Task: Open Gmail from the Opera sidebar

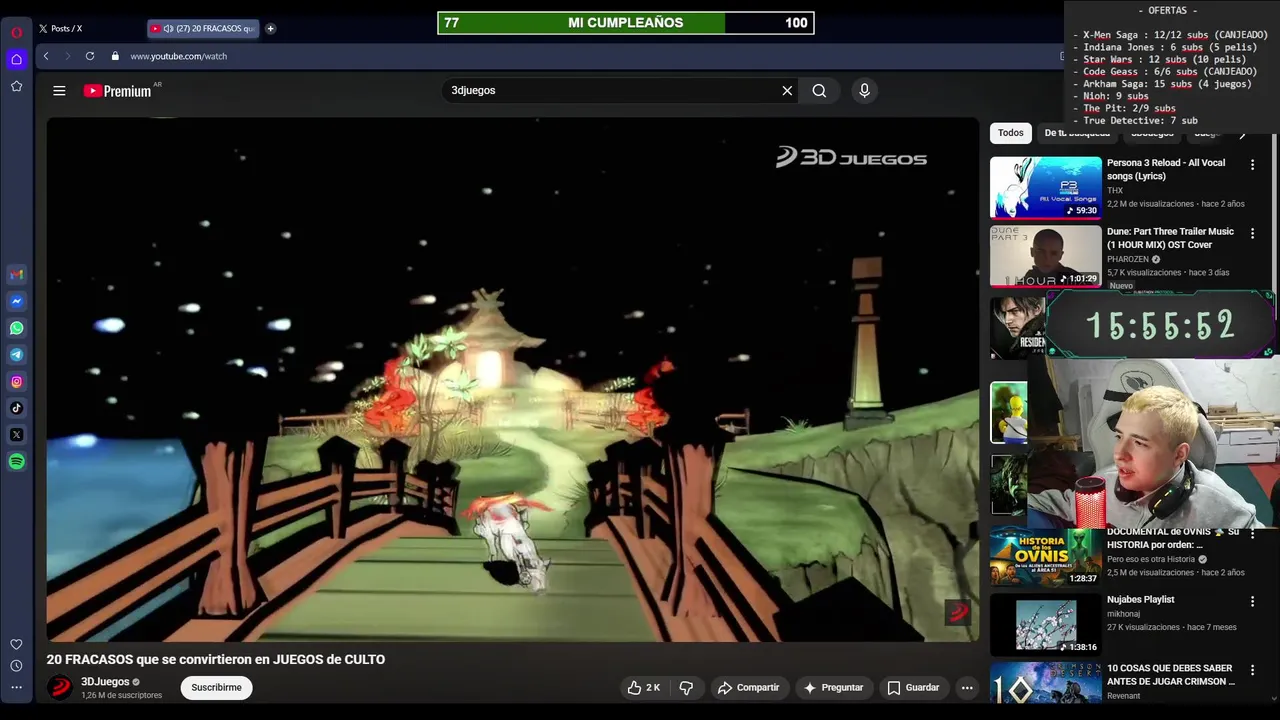Action: (16, 274)
